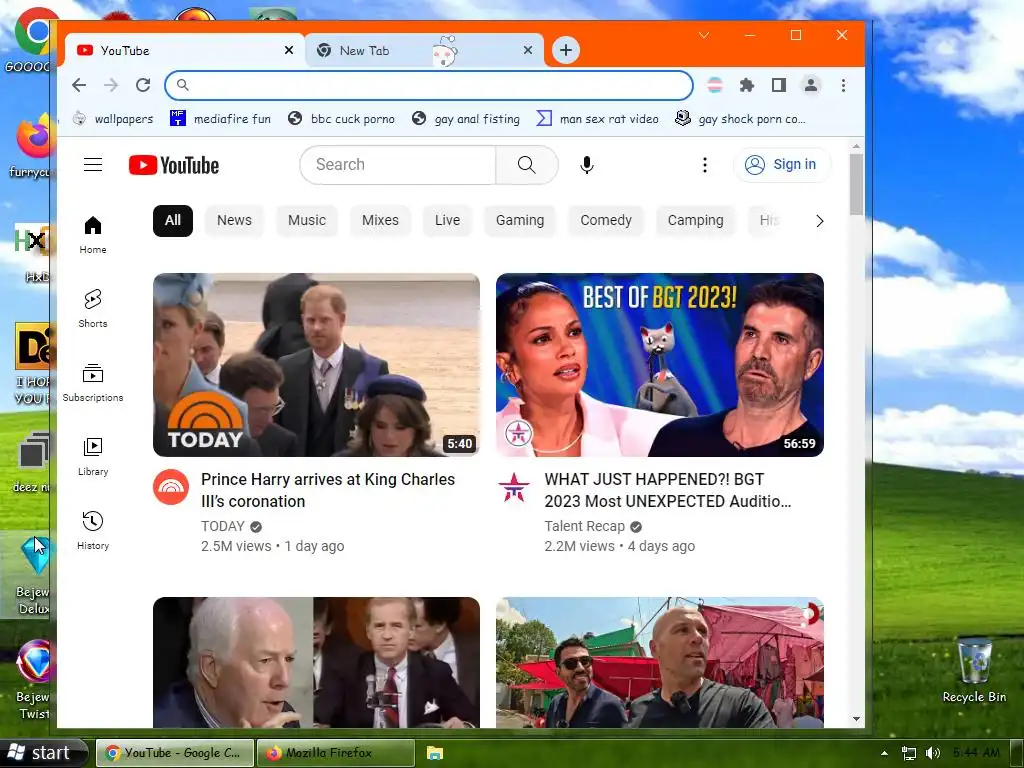
Task: Open Shorts in the sidebar
Action: tap(93, 309)
